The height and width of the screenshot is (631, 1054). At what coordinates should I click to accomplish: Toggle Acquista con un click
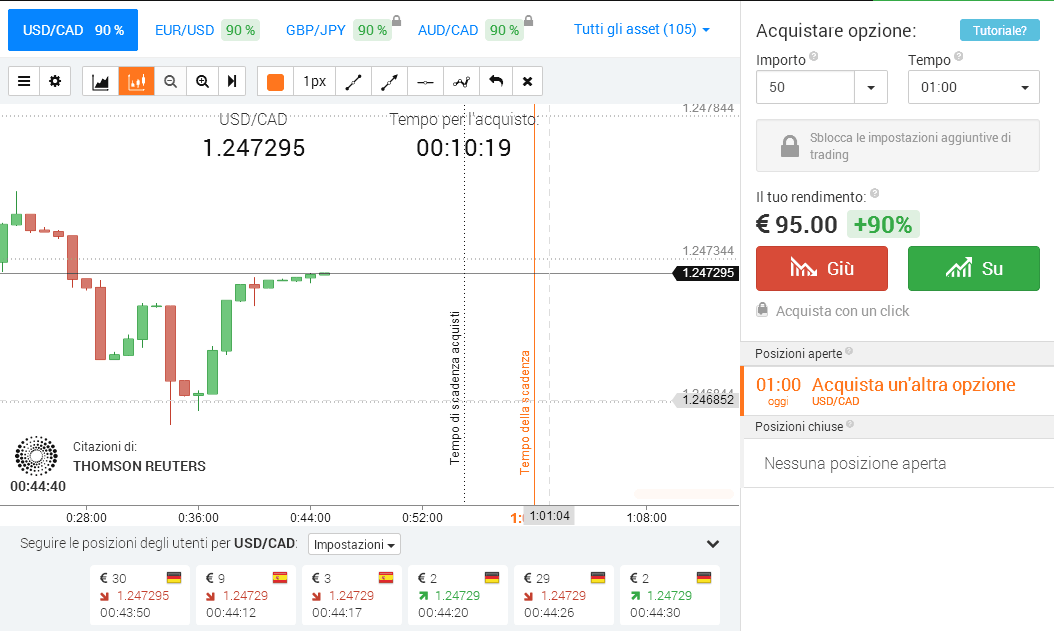pyautogui.click(x=833, y=310)
